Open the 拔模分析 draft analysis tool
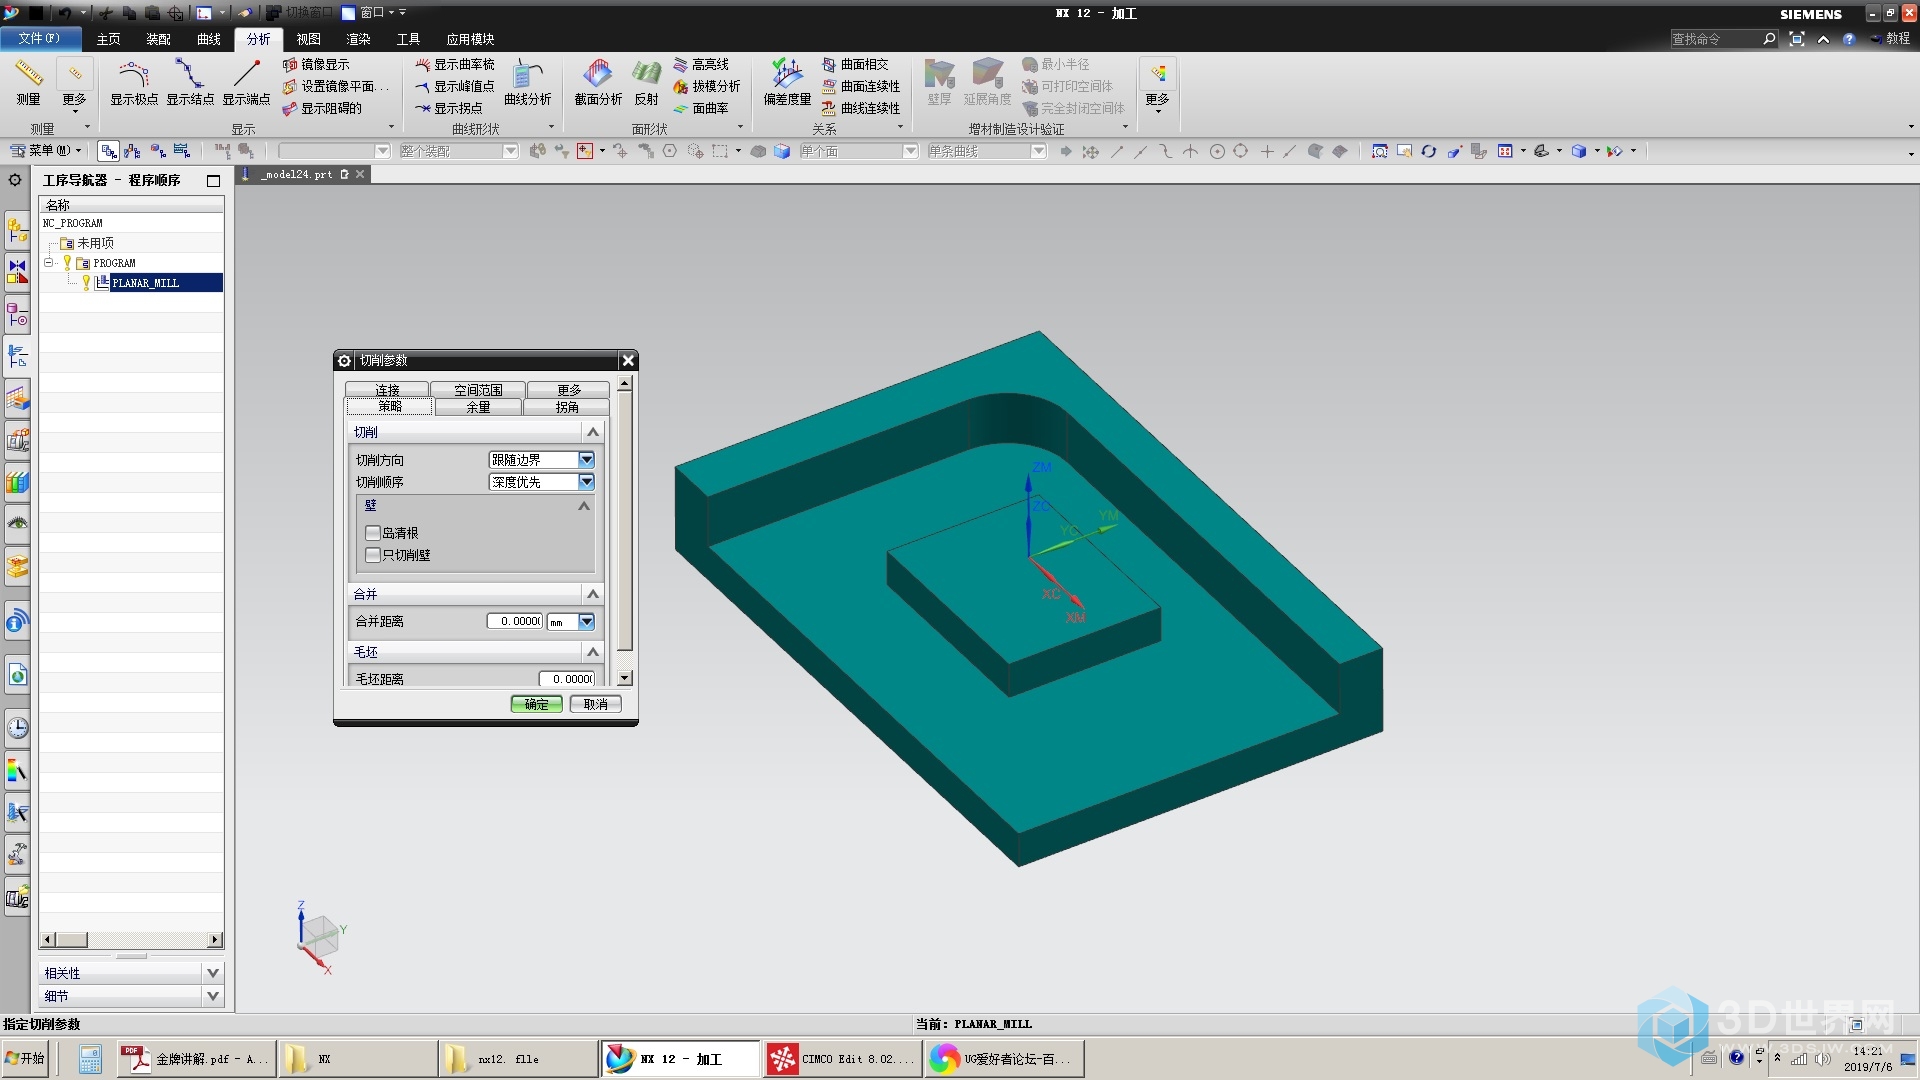 click(x=707, y=86)
